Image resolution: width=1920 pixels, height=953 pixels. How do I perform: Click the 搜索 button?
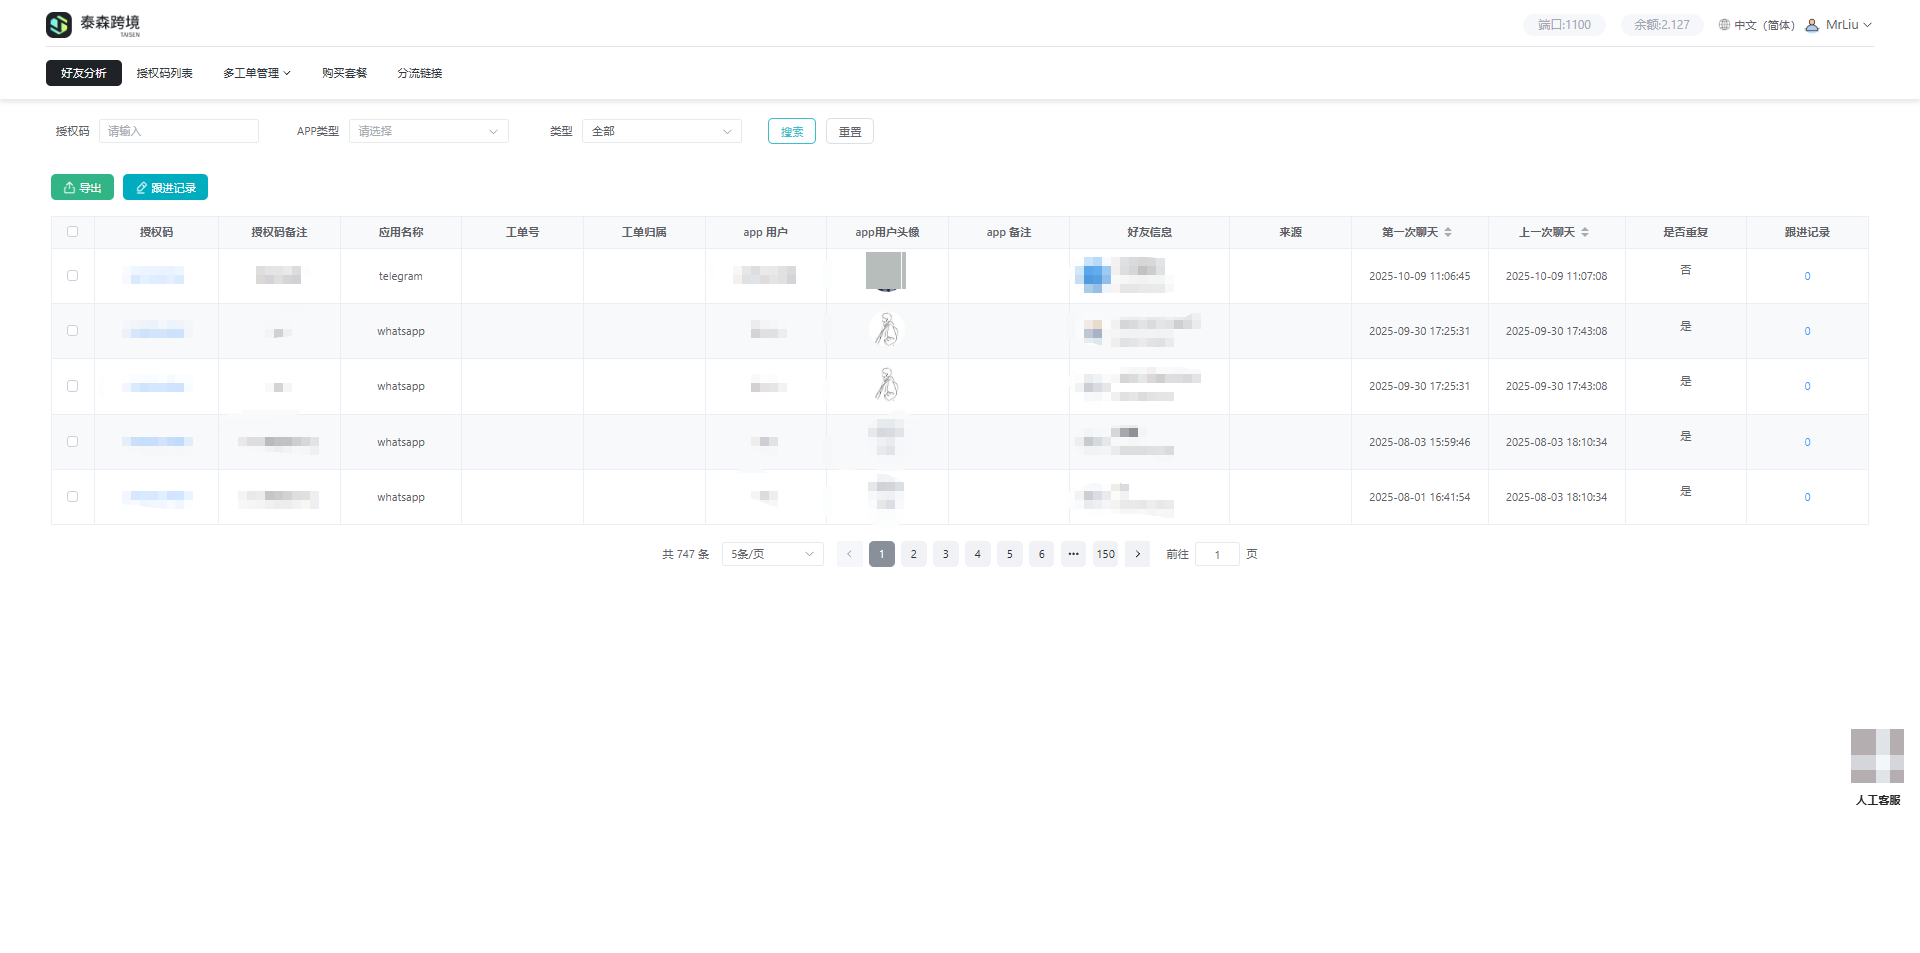tap(791, 131)
